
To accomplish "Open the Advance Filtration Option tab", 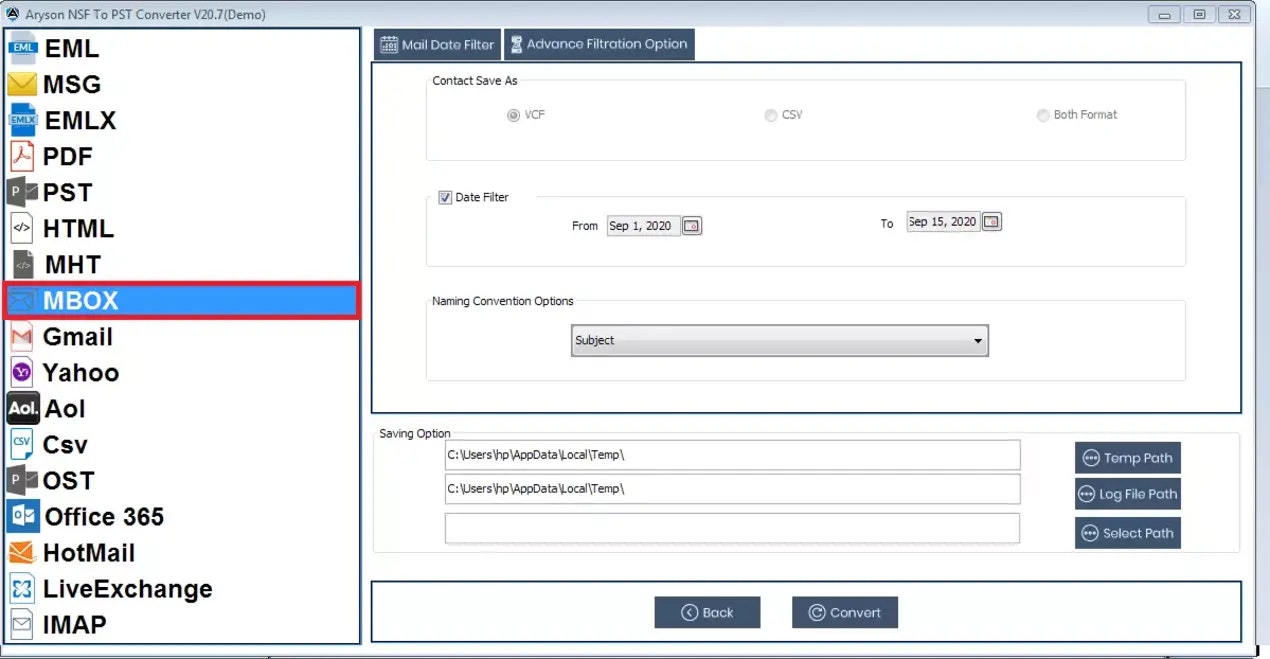I will (599, 44).
